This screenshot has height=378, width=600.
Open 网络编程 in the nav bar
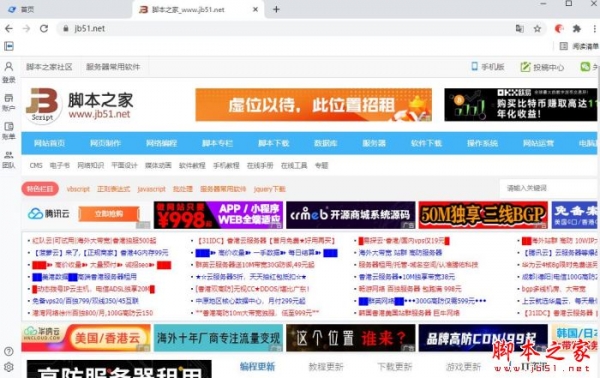[161, 143]
